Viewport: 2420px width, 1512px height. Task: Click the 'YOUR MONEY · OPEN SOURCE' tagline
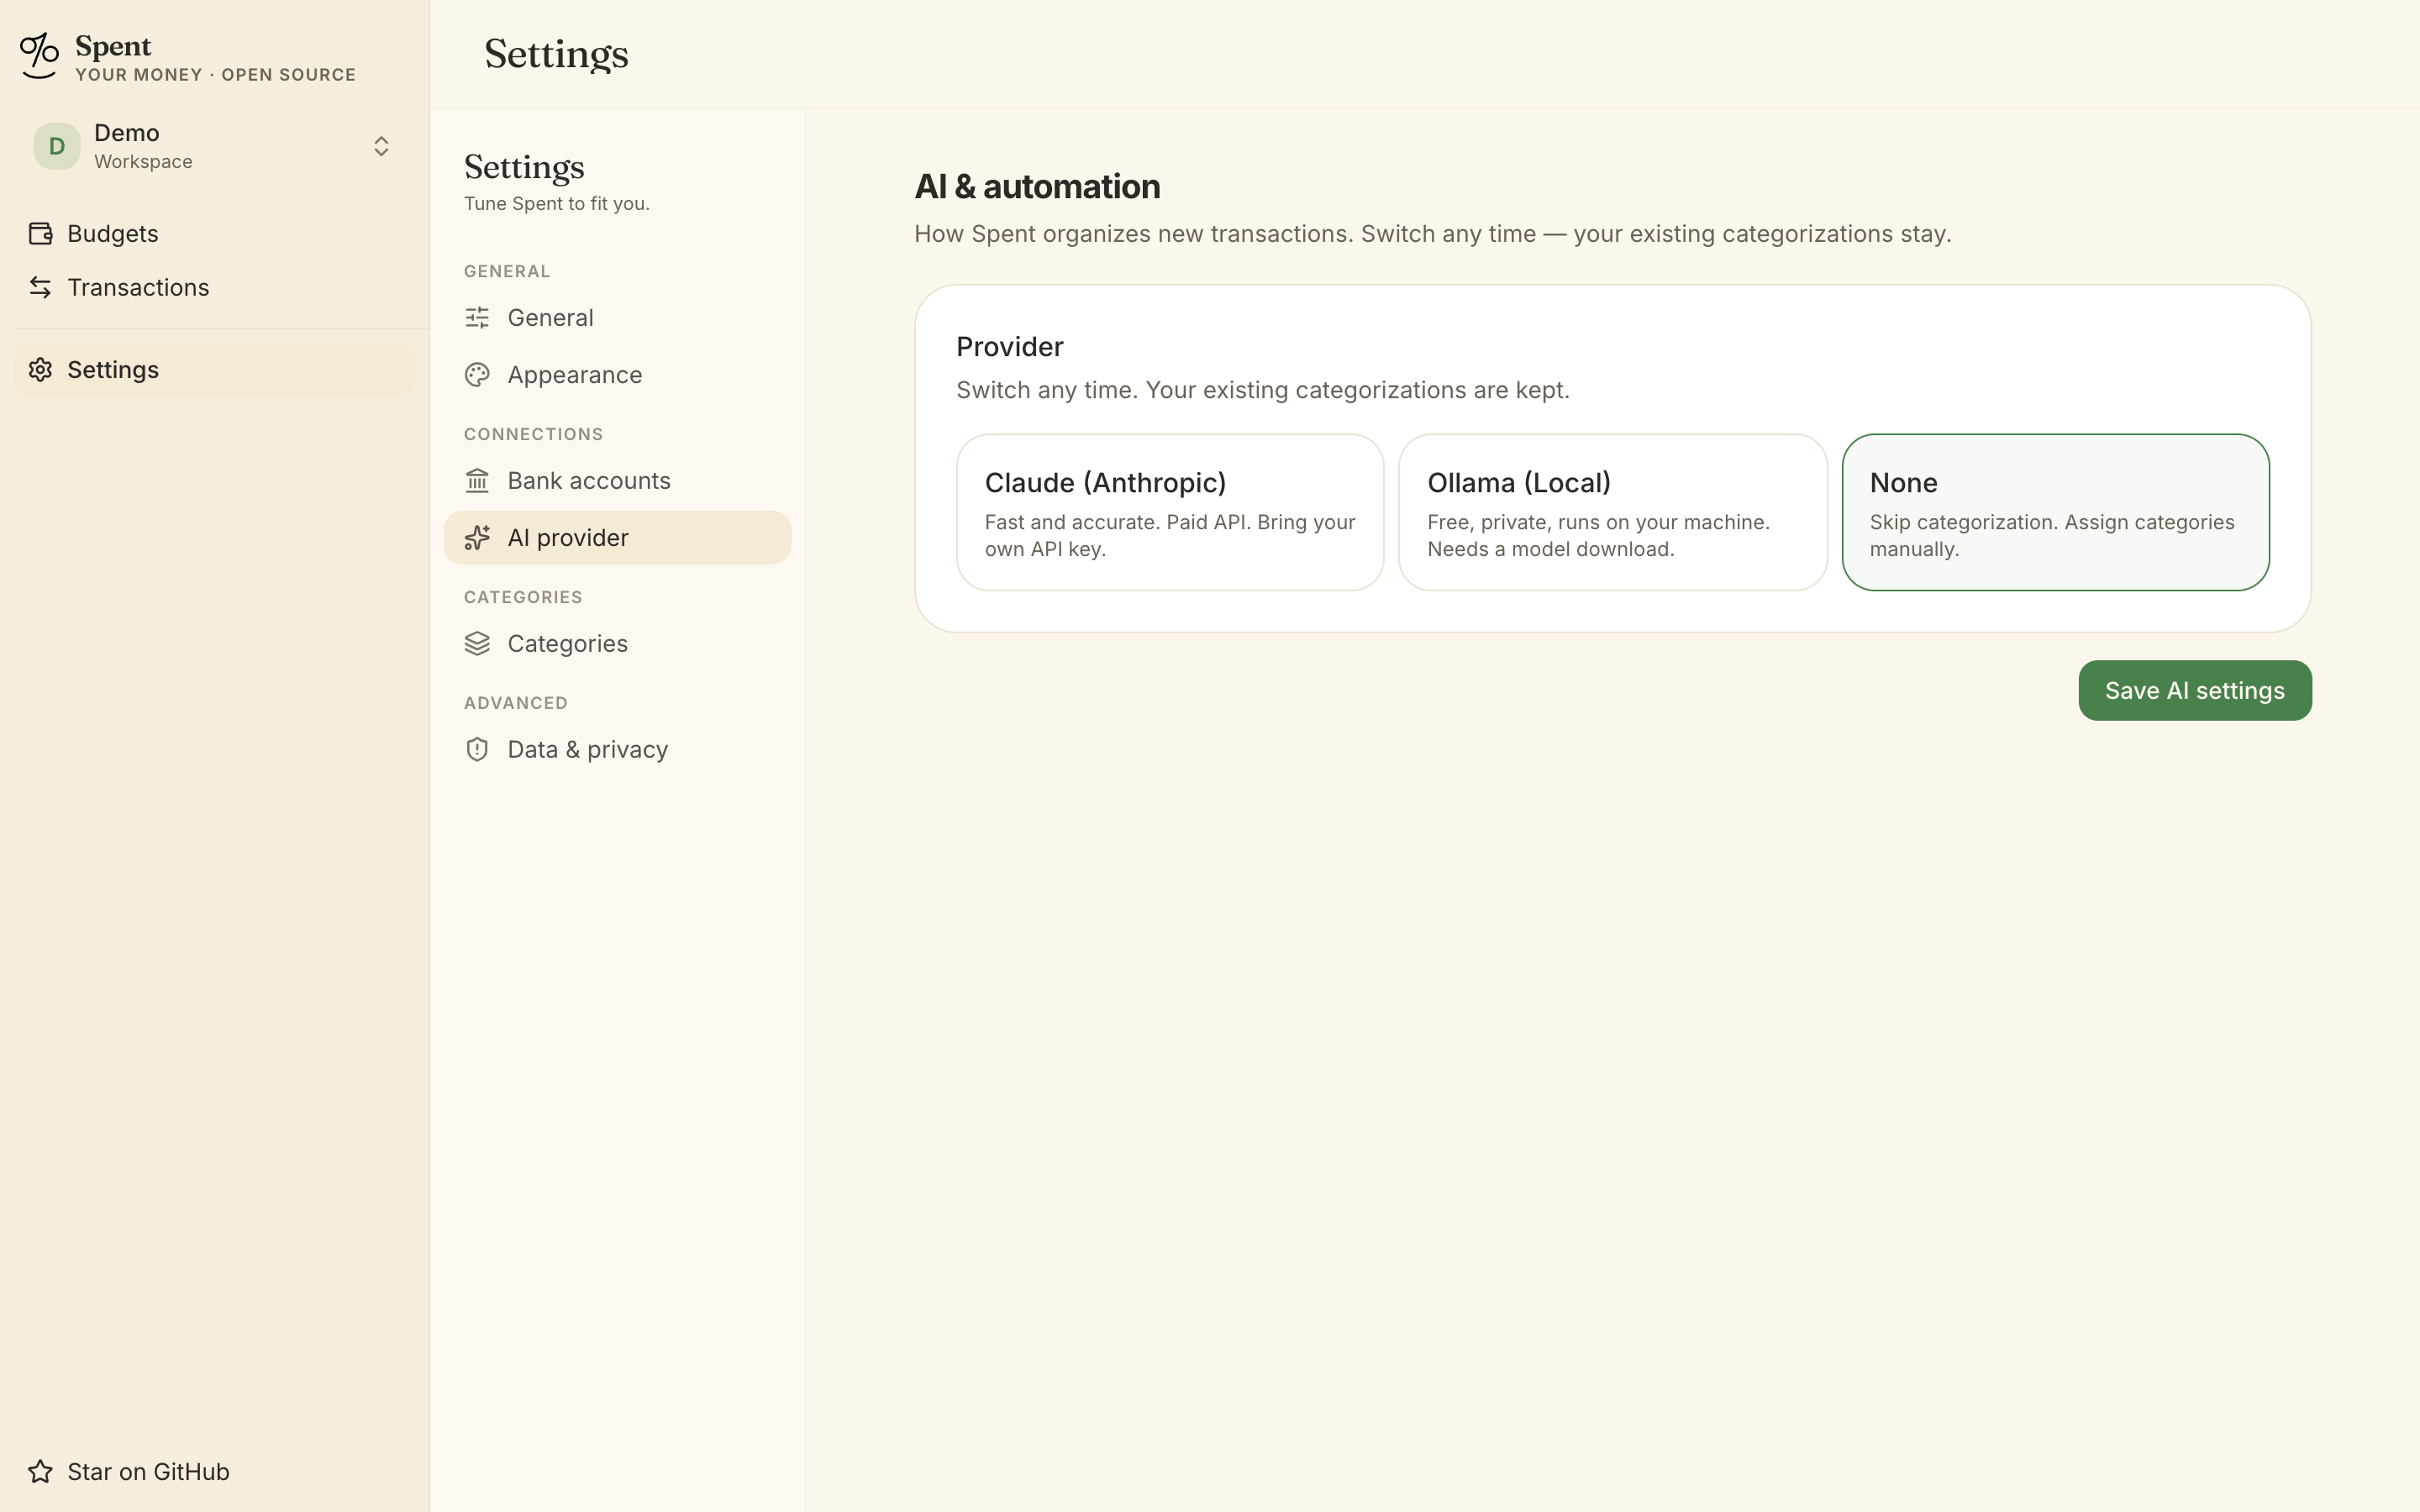tap(215, 75)
